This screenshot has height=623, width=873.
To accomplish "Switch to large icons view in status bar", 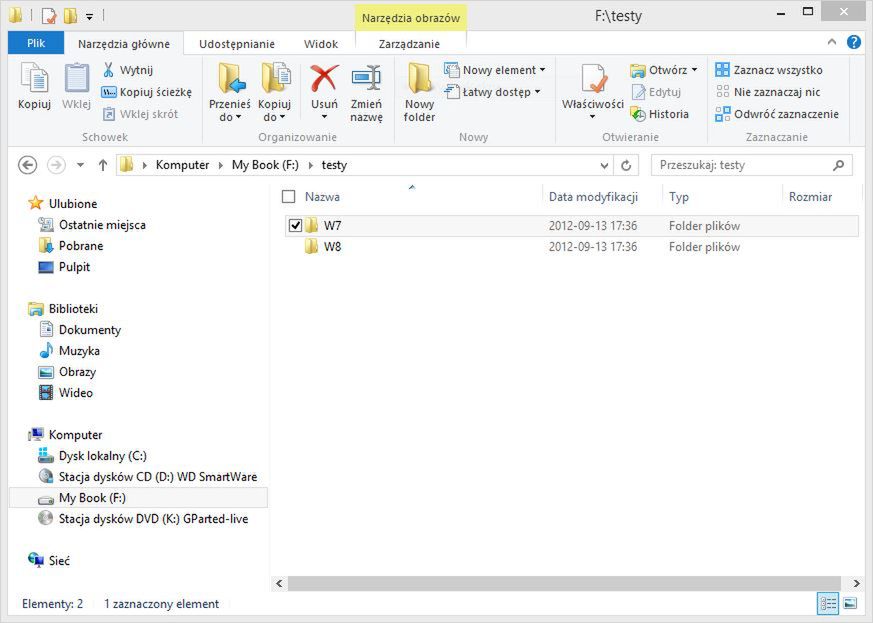I will click(850, 604).
